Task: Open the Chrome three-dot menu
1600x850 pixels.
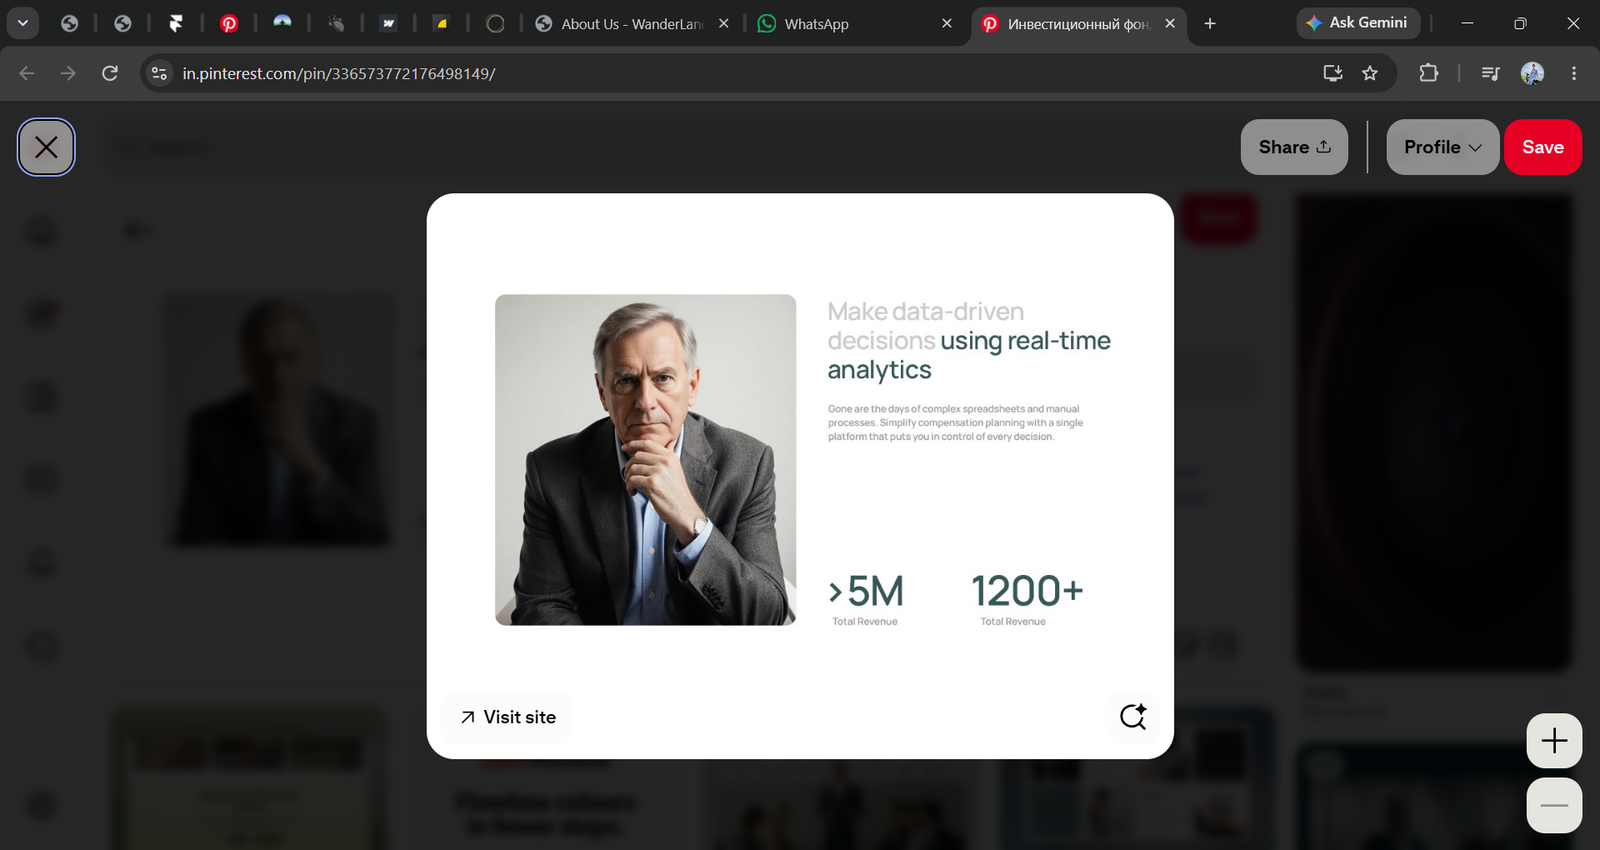Action: (x=1574, y=73)
